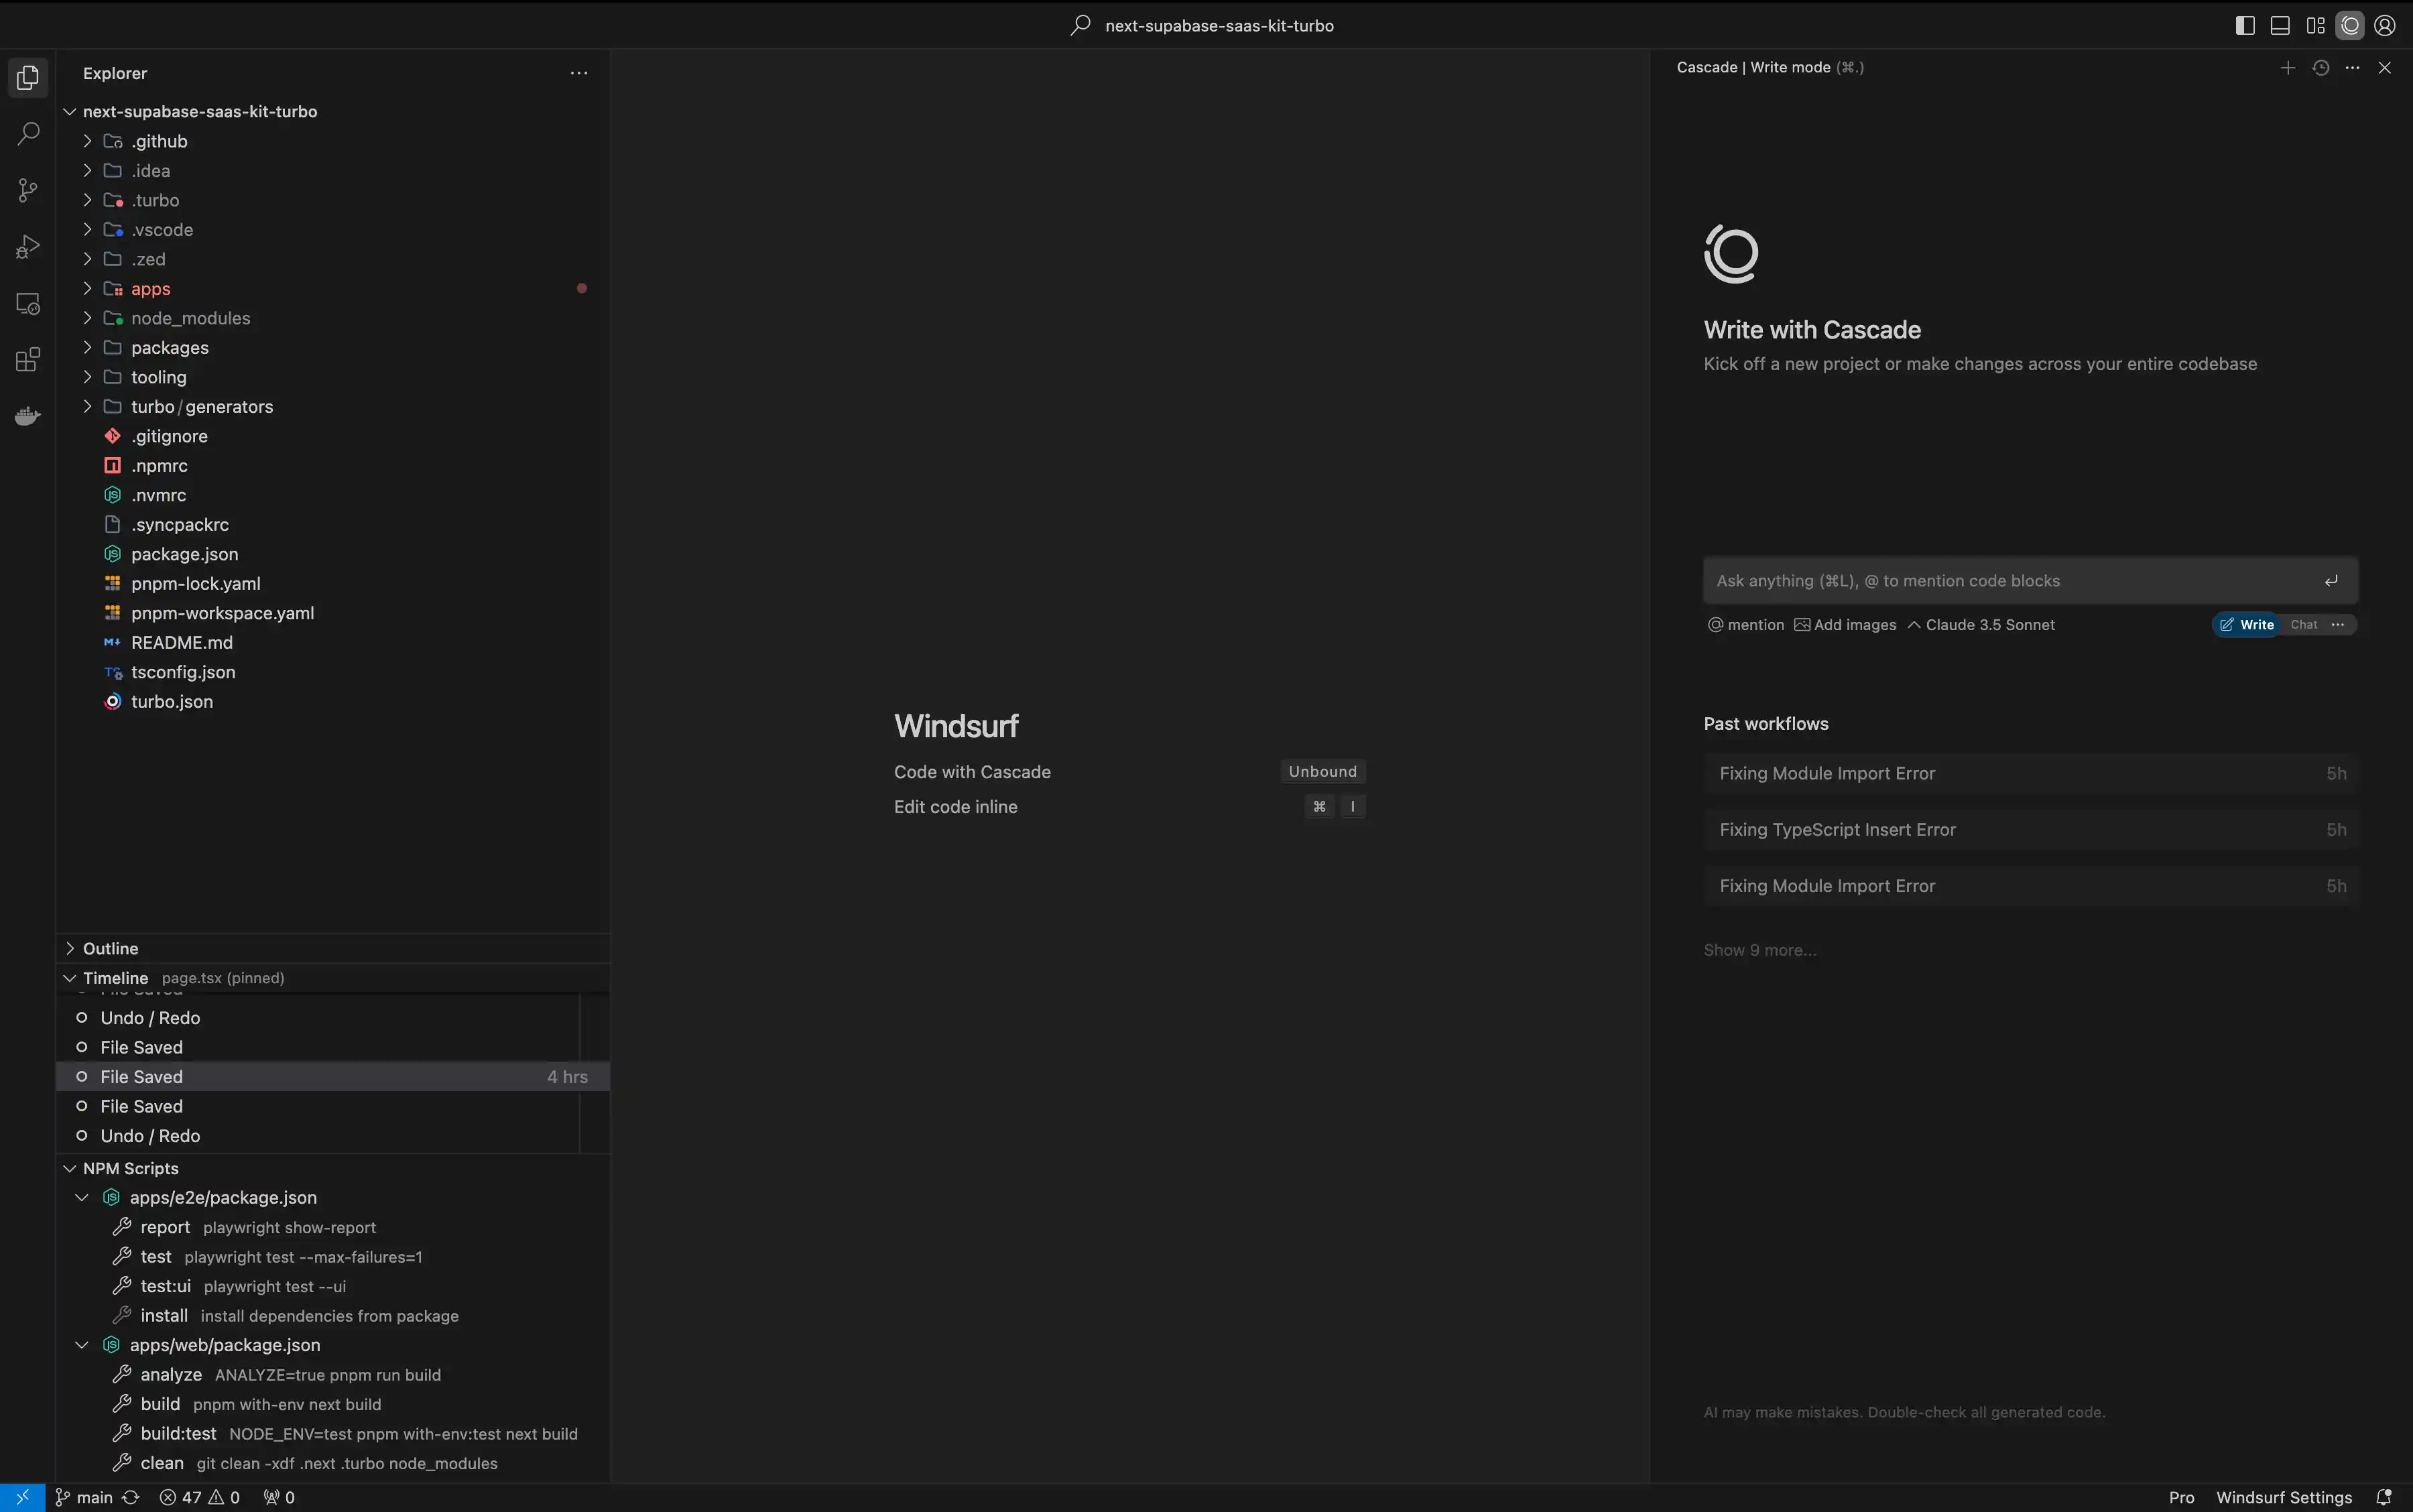Open Cascade conversation history icon
2413x1512 pixels.
[x=2320, y=68]
